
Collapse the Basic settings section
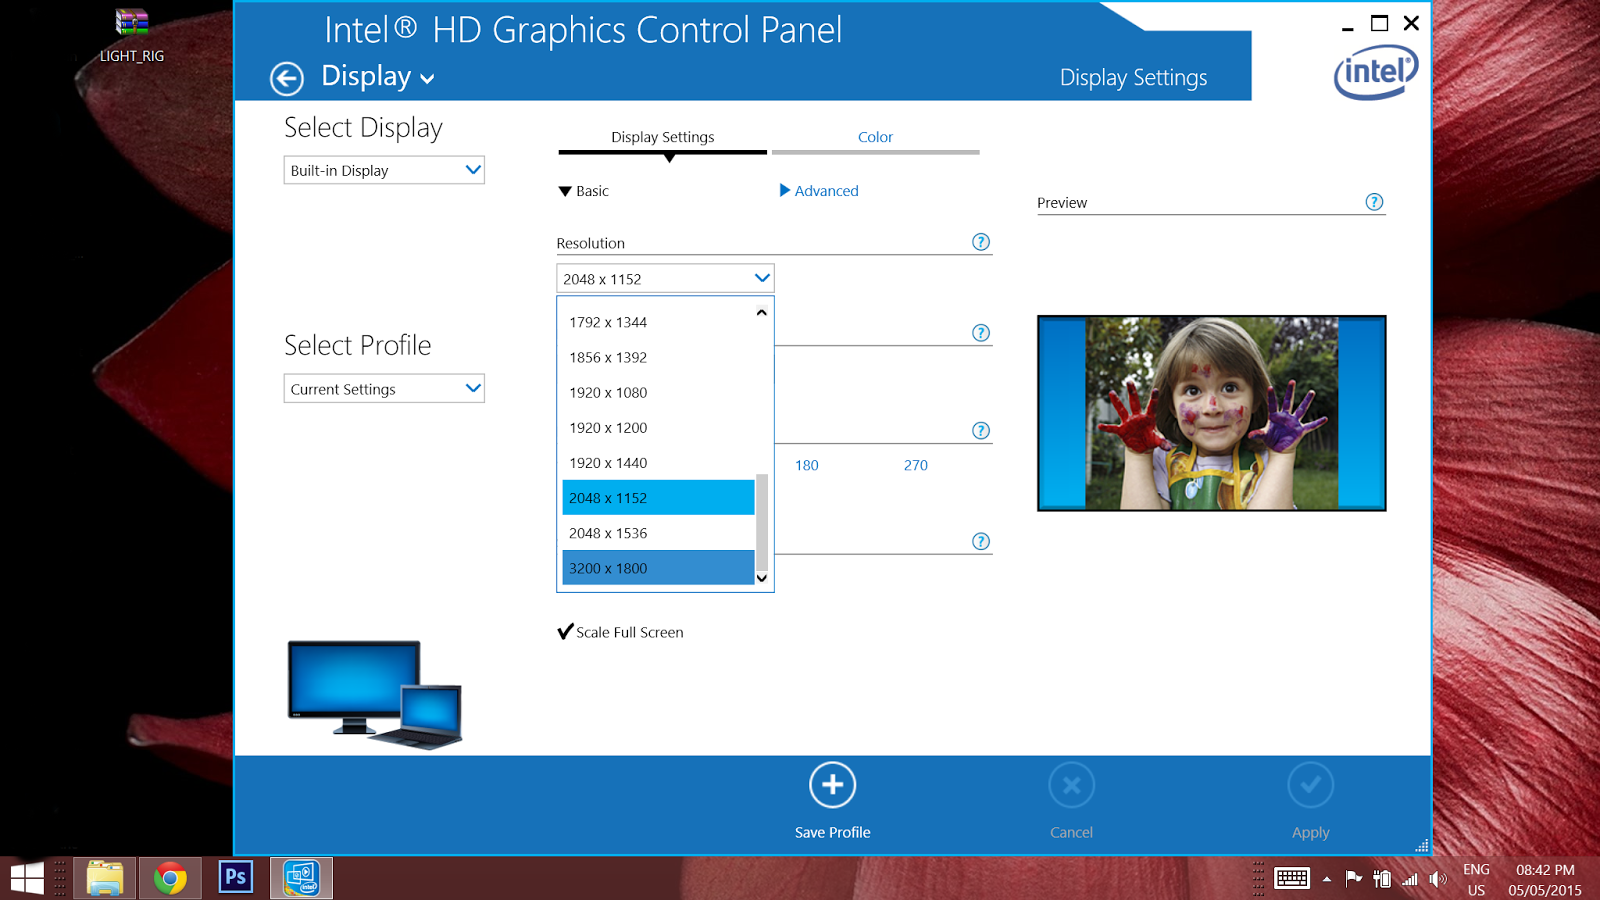pyautogui.click(x=583, y=191)
